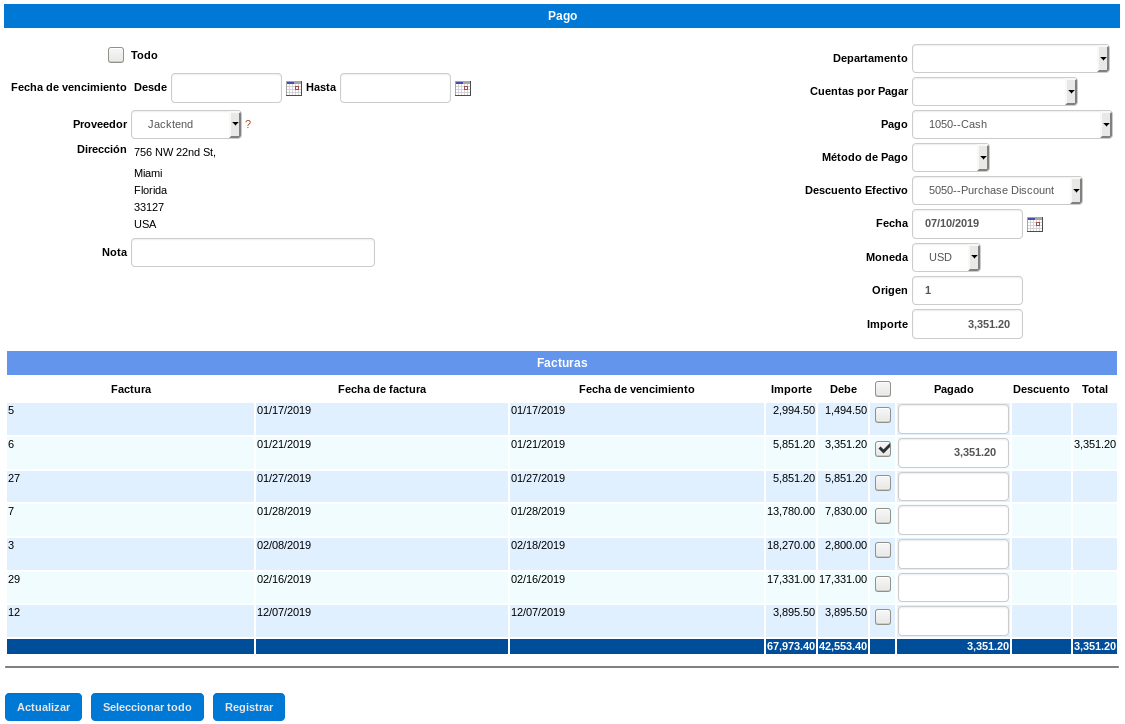Click the Origen input field
The width and height of the screenshot is (1125, 724).
pyautogui.click(x=967, y=291)
